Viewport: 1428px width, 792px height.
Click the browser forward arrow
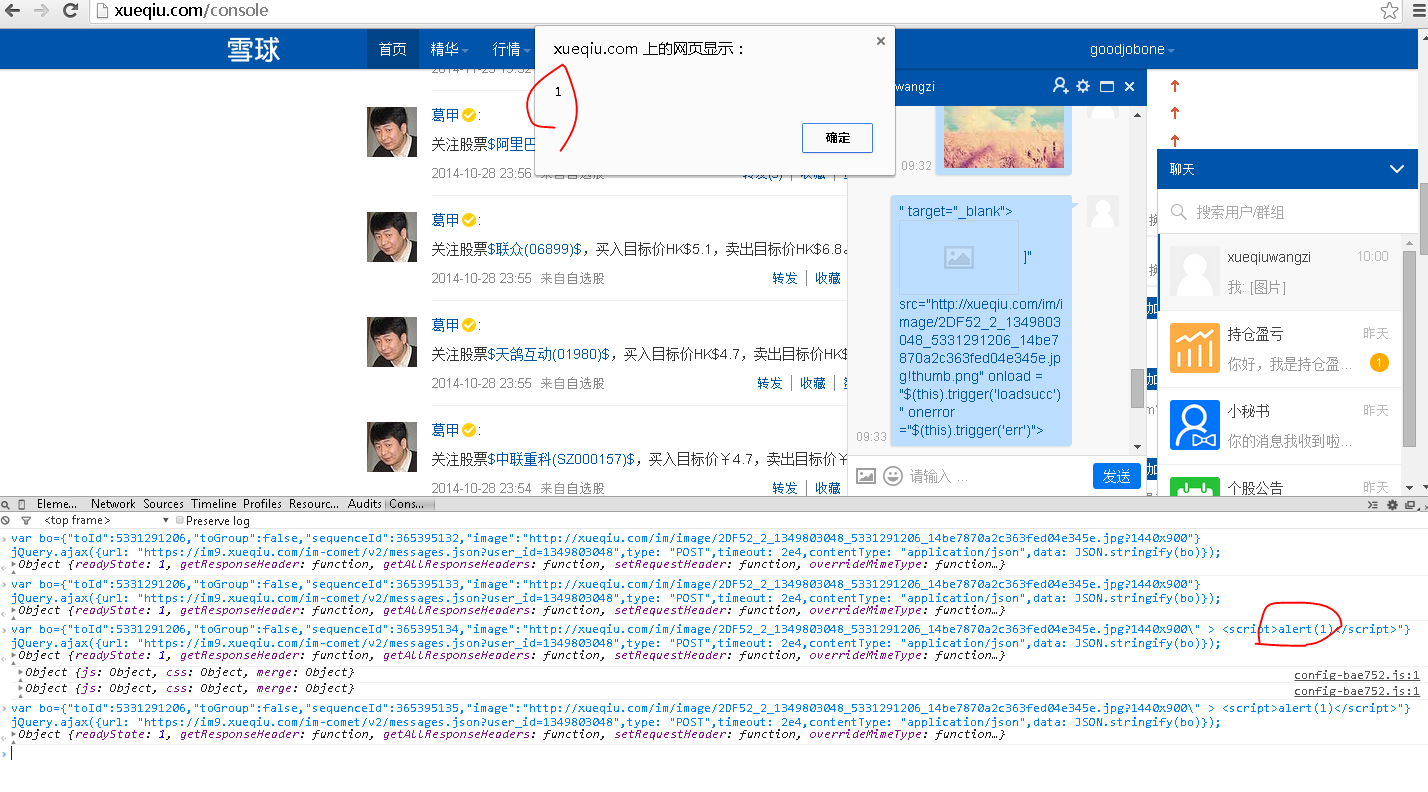pyautogui.click(x=42, y=11)
